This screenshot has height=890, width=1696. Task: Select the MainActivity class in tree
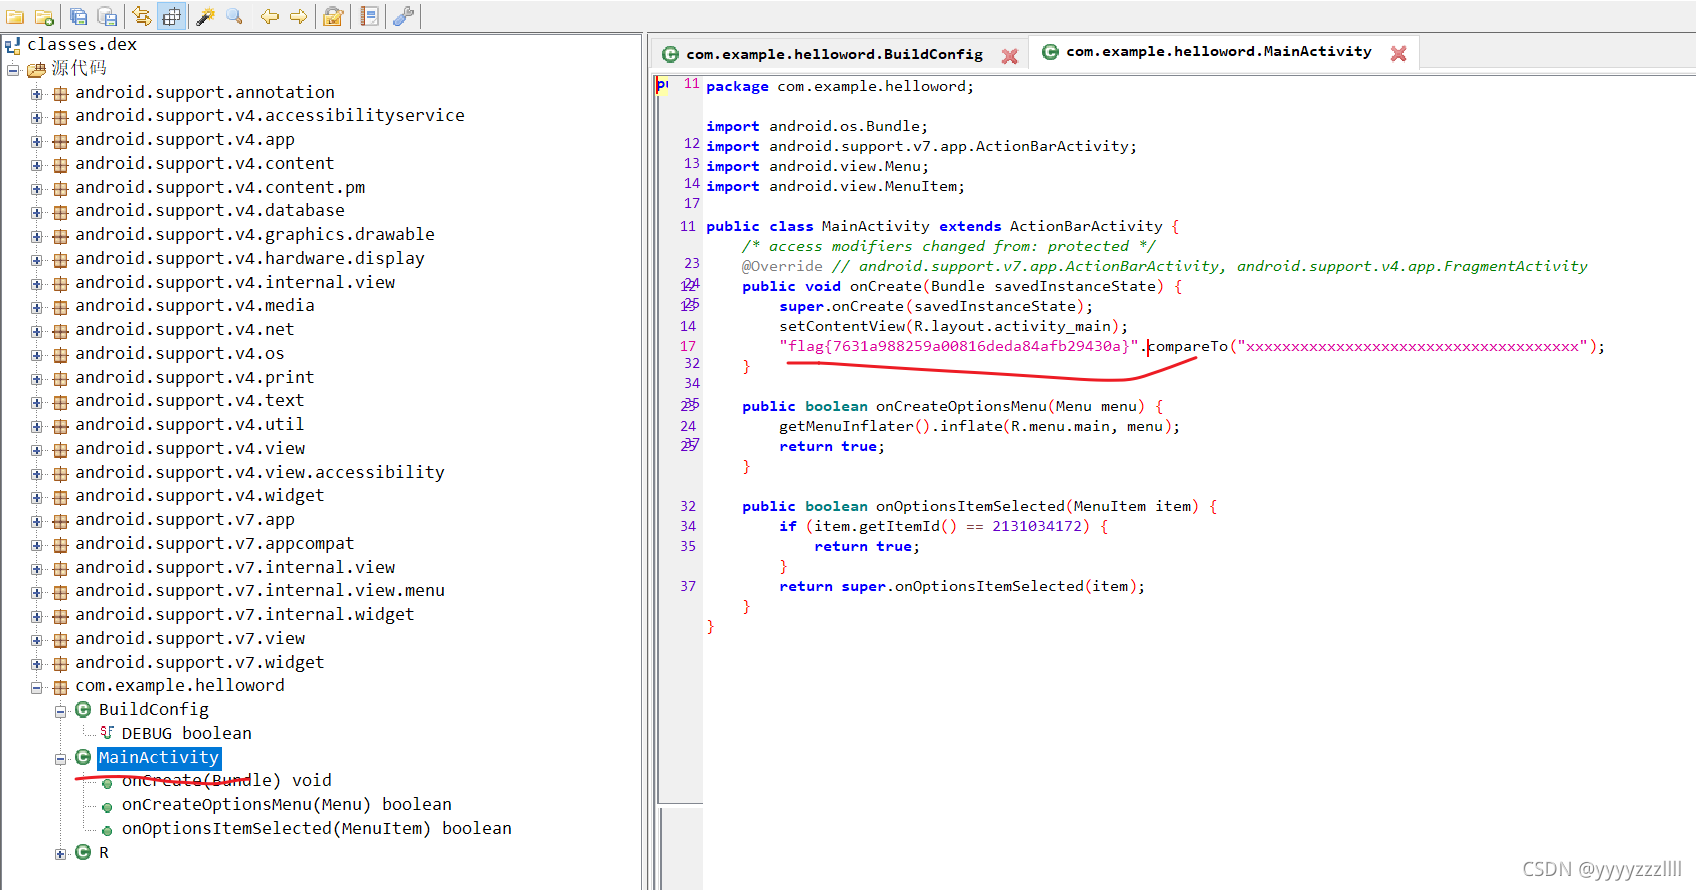(x=158, y=757)
